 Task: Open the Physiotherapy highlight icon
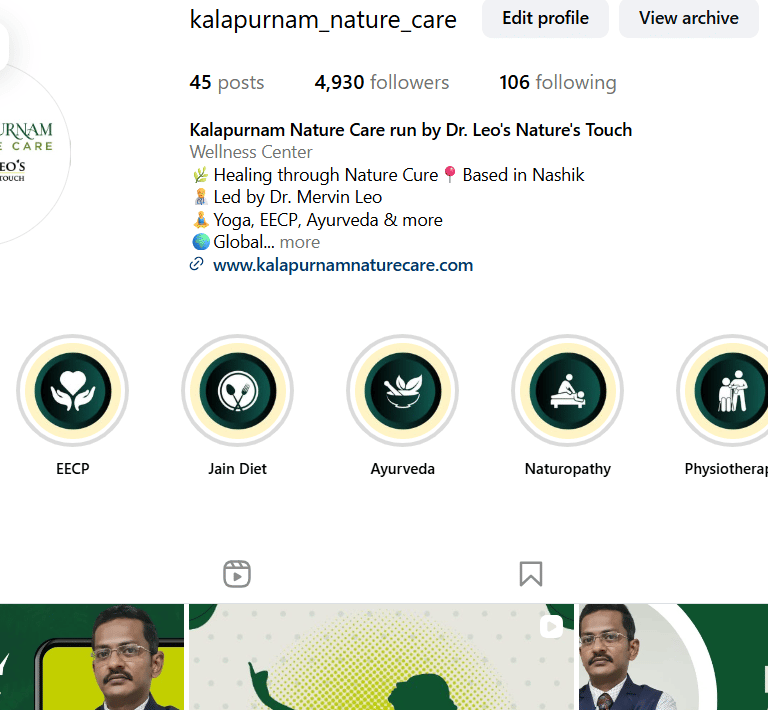coord(726,390)
